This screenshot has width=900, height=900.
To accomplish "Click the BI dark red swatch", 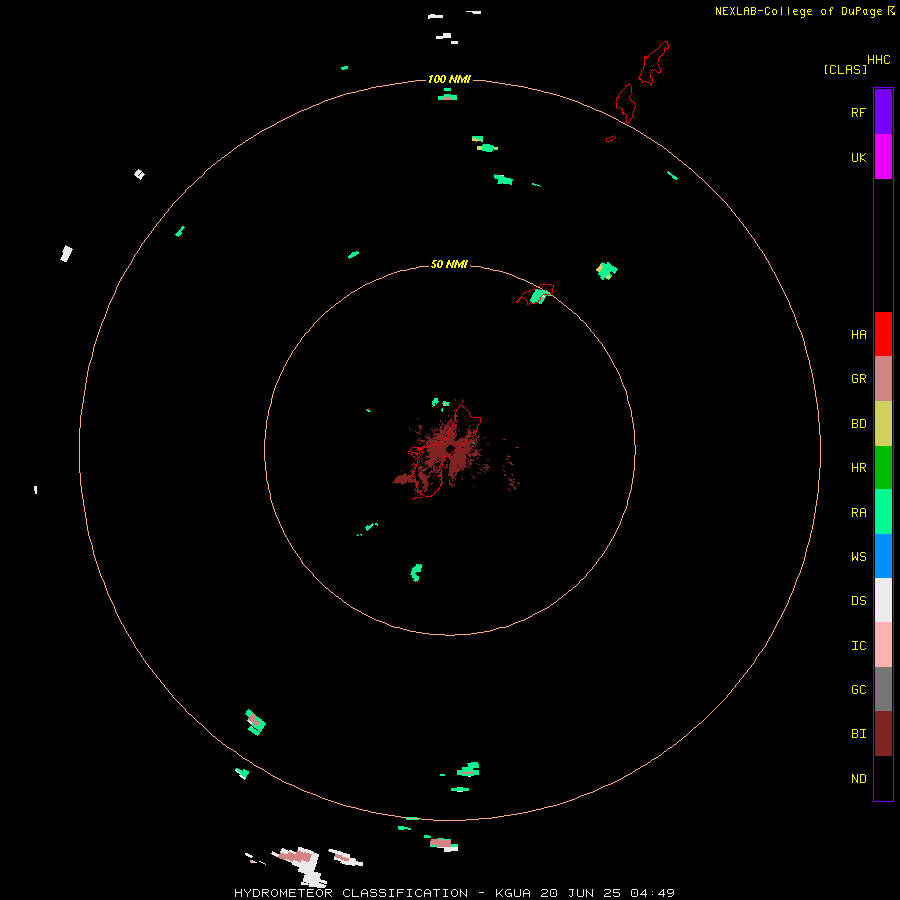I will (x=883, y=734).
